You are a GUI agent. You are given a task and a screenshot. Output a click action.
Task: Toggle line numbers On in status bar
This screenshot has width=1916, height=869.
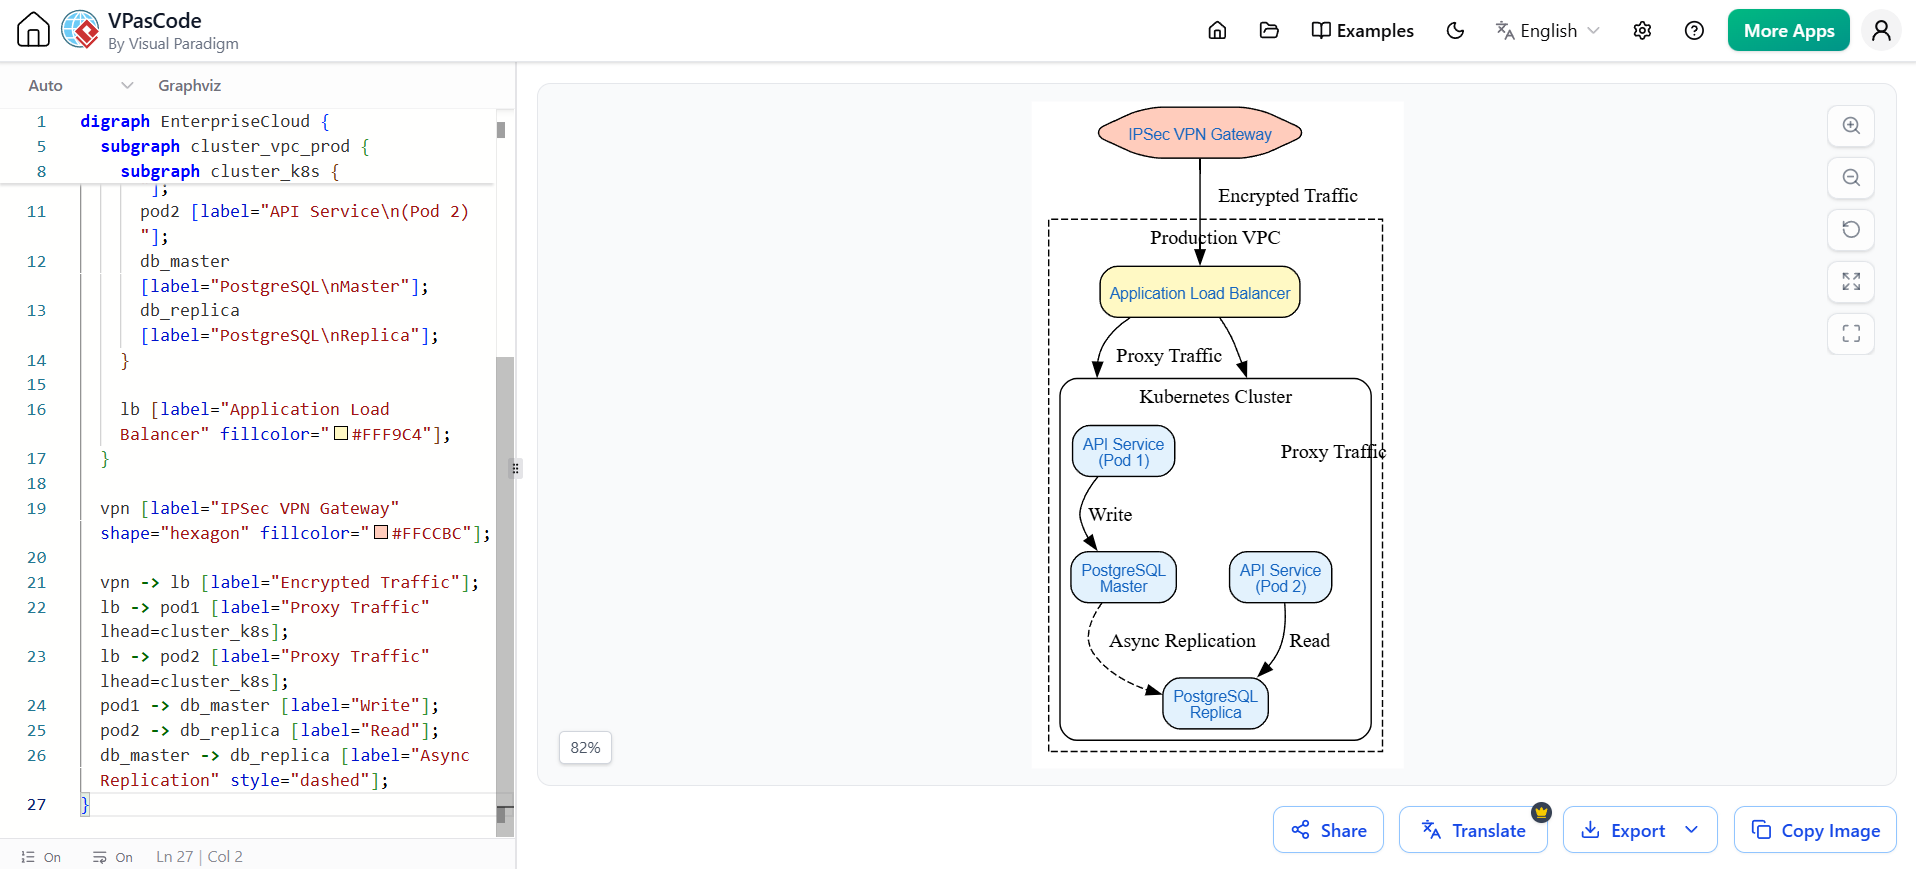point(41,857)
